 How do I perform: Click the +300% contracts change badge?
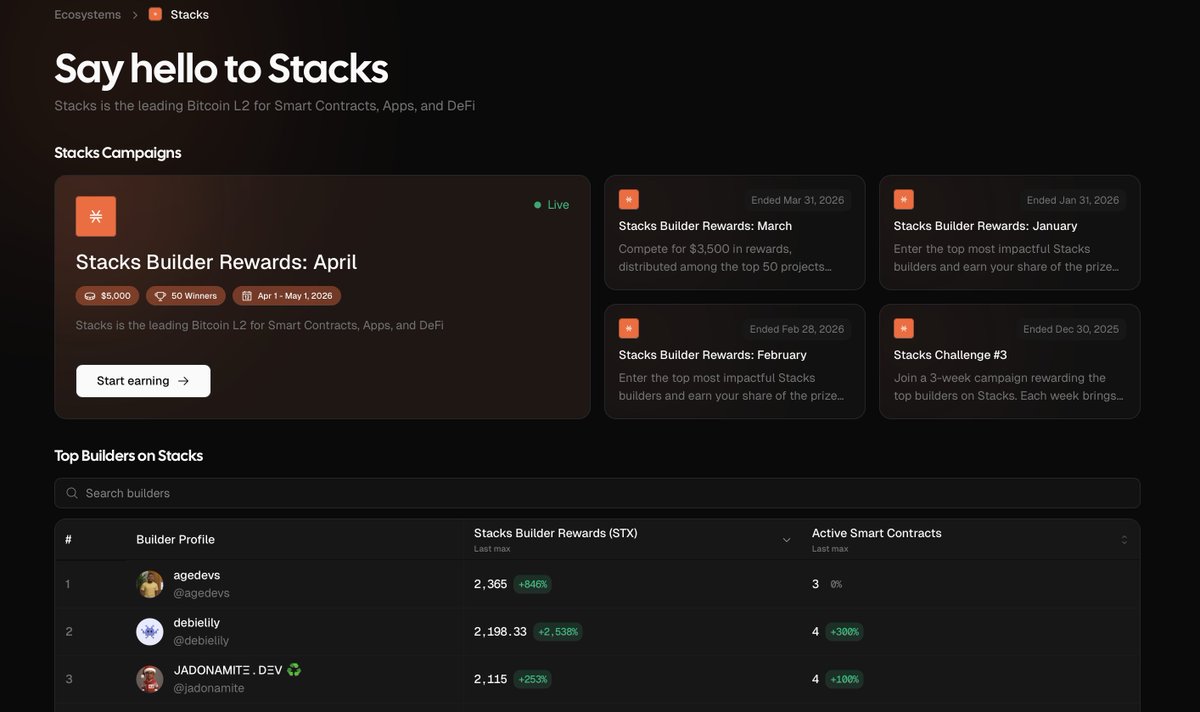click(x=844, y=632)
